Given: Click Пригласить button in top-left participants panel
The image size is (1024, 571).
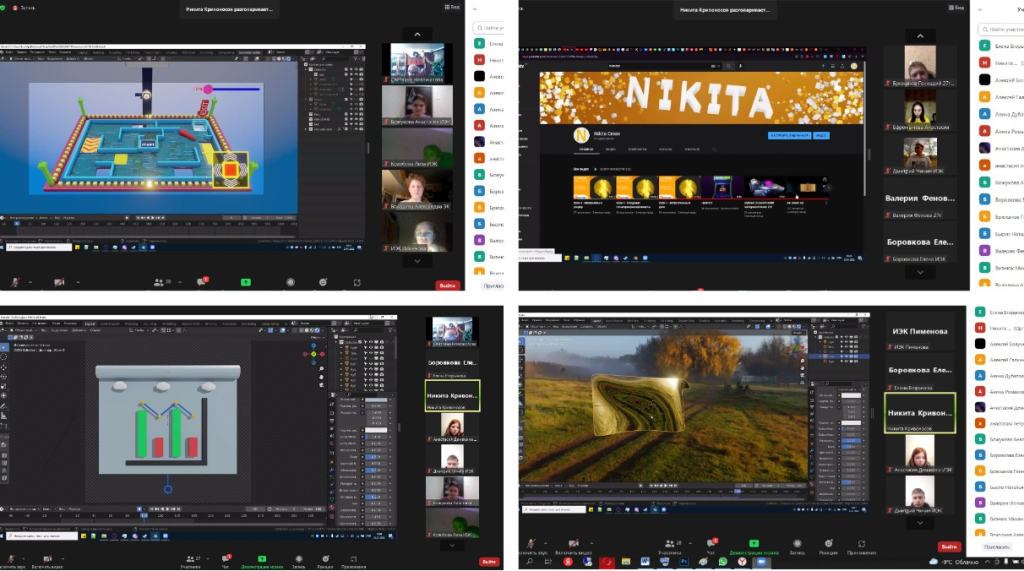Looking at the screenshot, I should point(493,286).
